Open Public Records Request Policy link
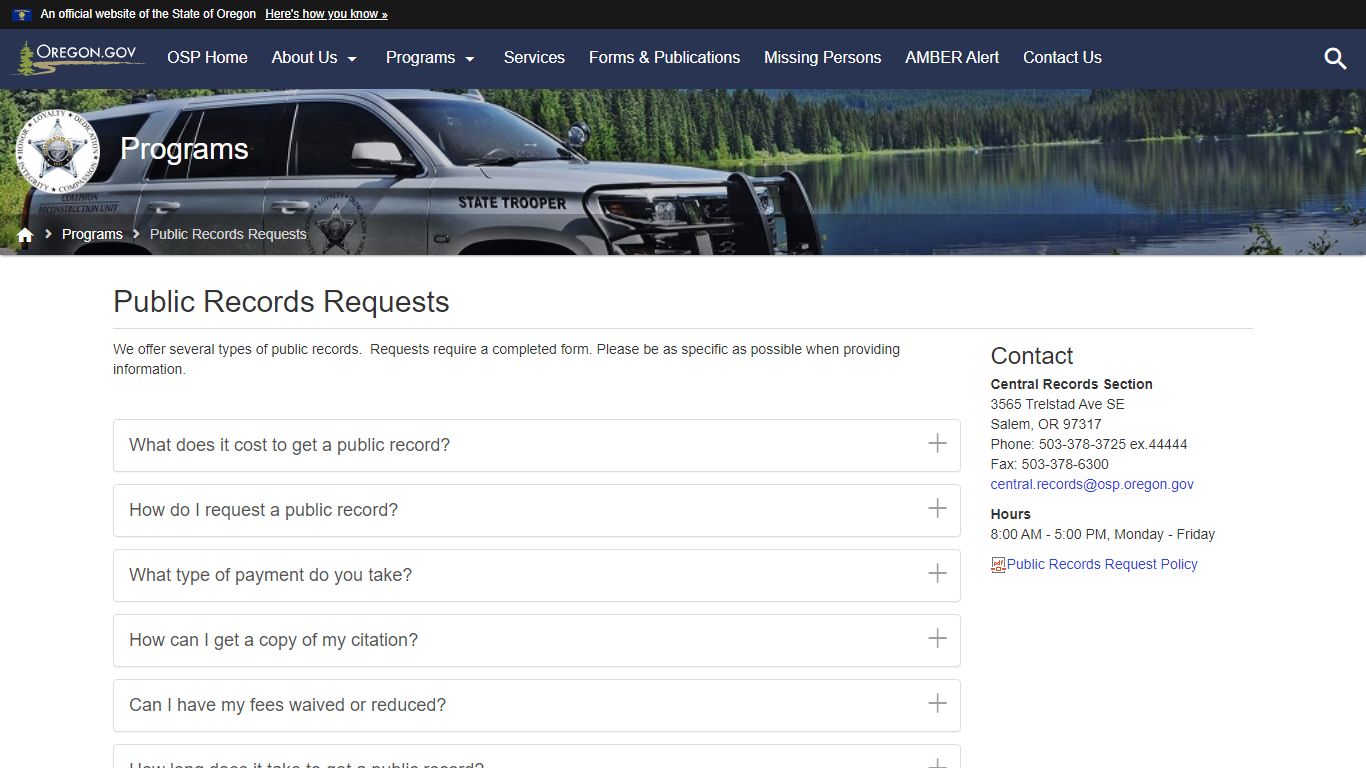1366x768 pixels. [x=1102, y=564]
